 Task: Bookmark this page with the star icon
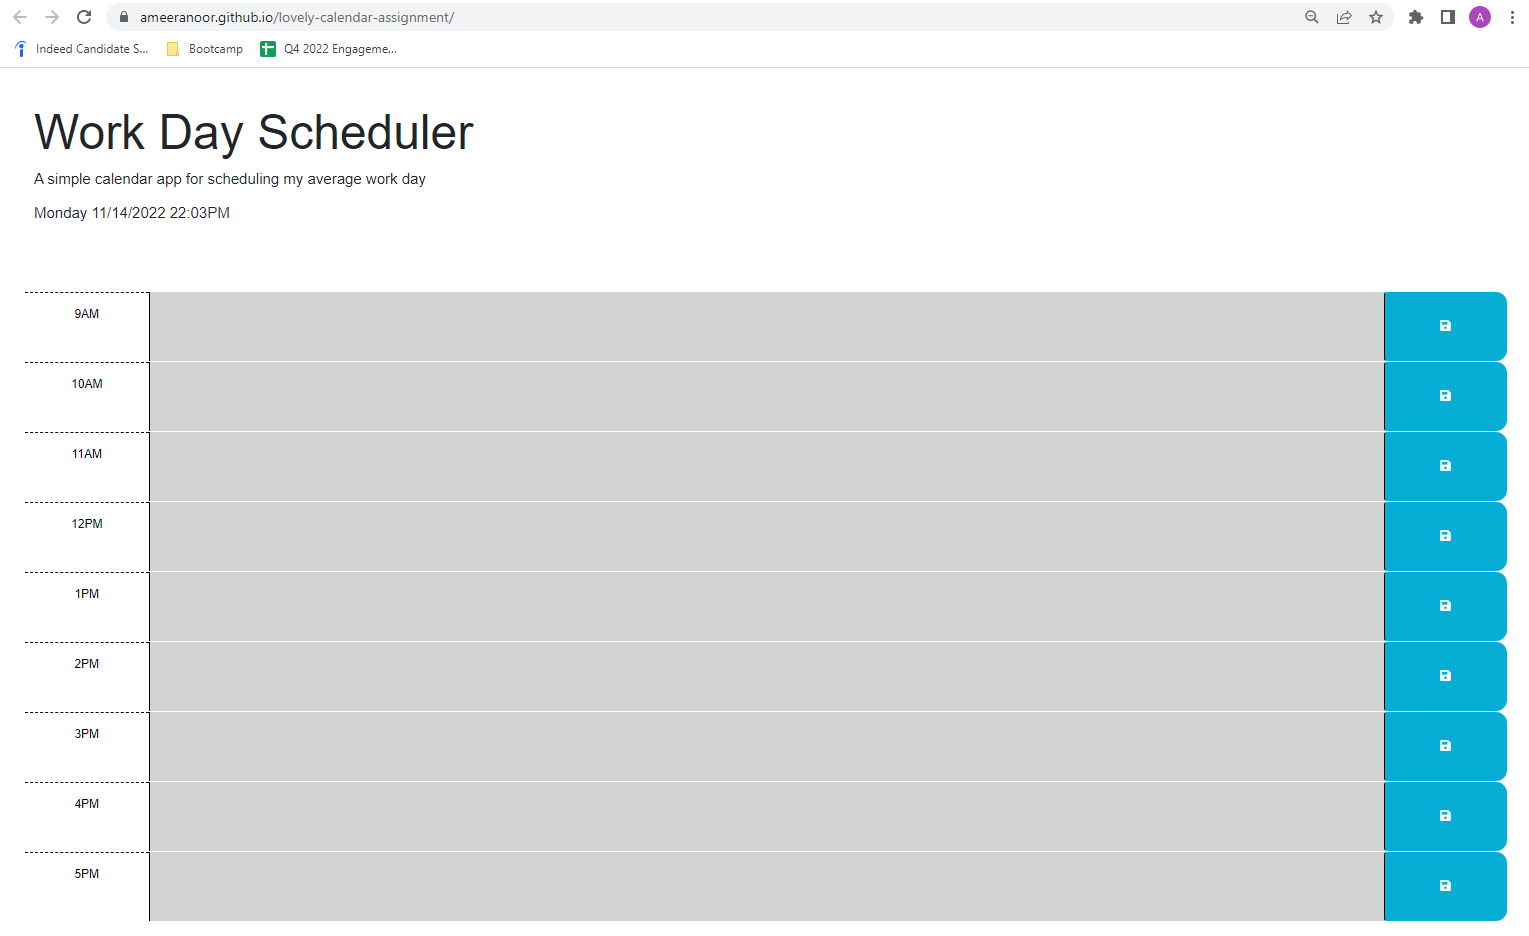pos(1375,17)
